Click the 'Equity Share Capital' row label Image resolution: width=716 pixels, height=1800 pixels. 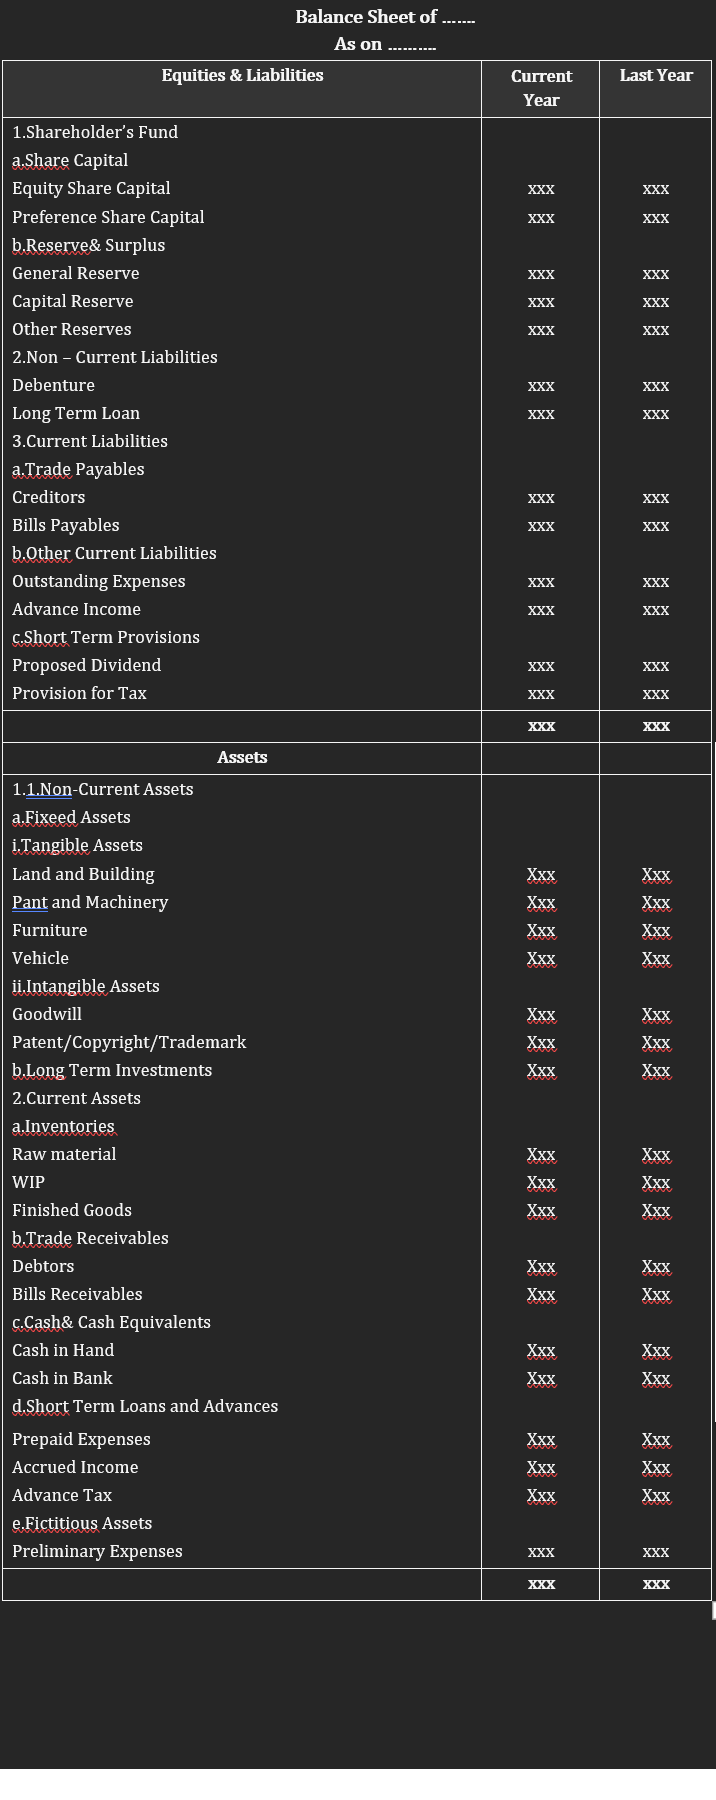tap(91, 188)
